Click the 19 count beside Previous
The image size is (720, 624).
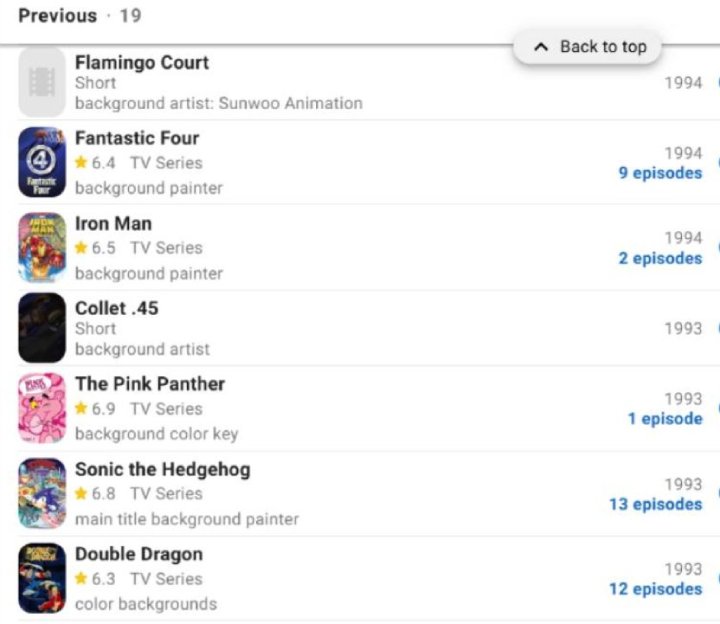tap(130, 16)
